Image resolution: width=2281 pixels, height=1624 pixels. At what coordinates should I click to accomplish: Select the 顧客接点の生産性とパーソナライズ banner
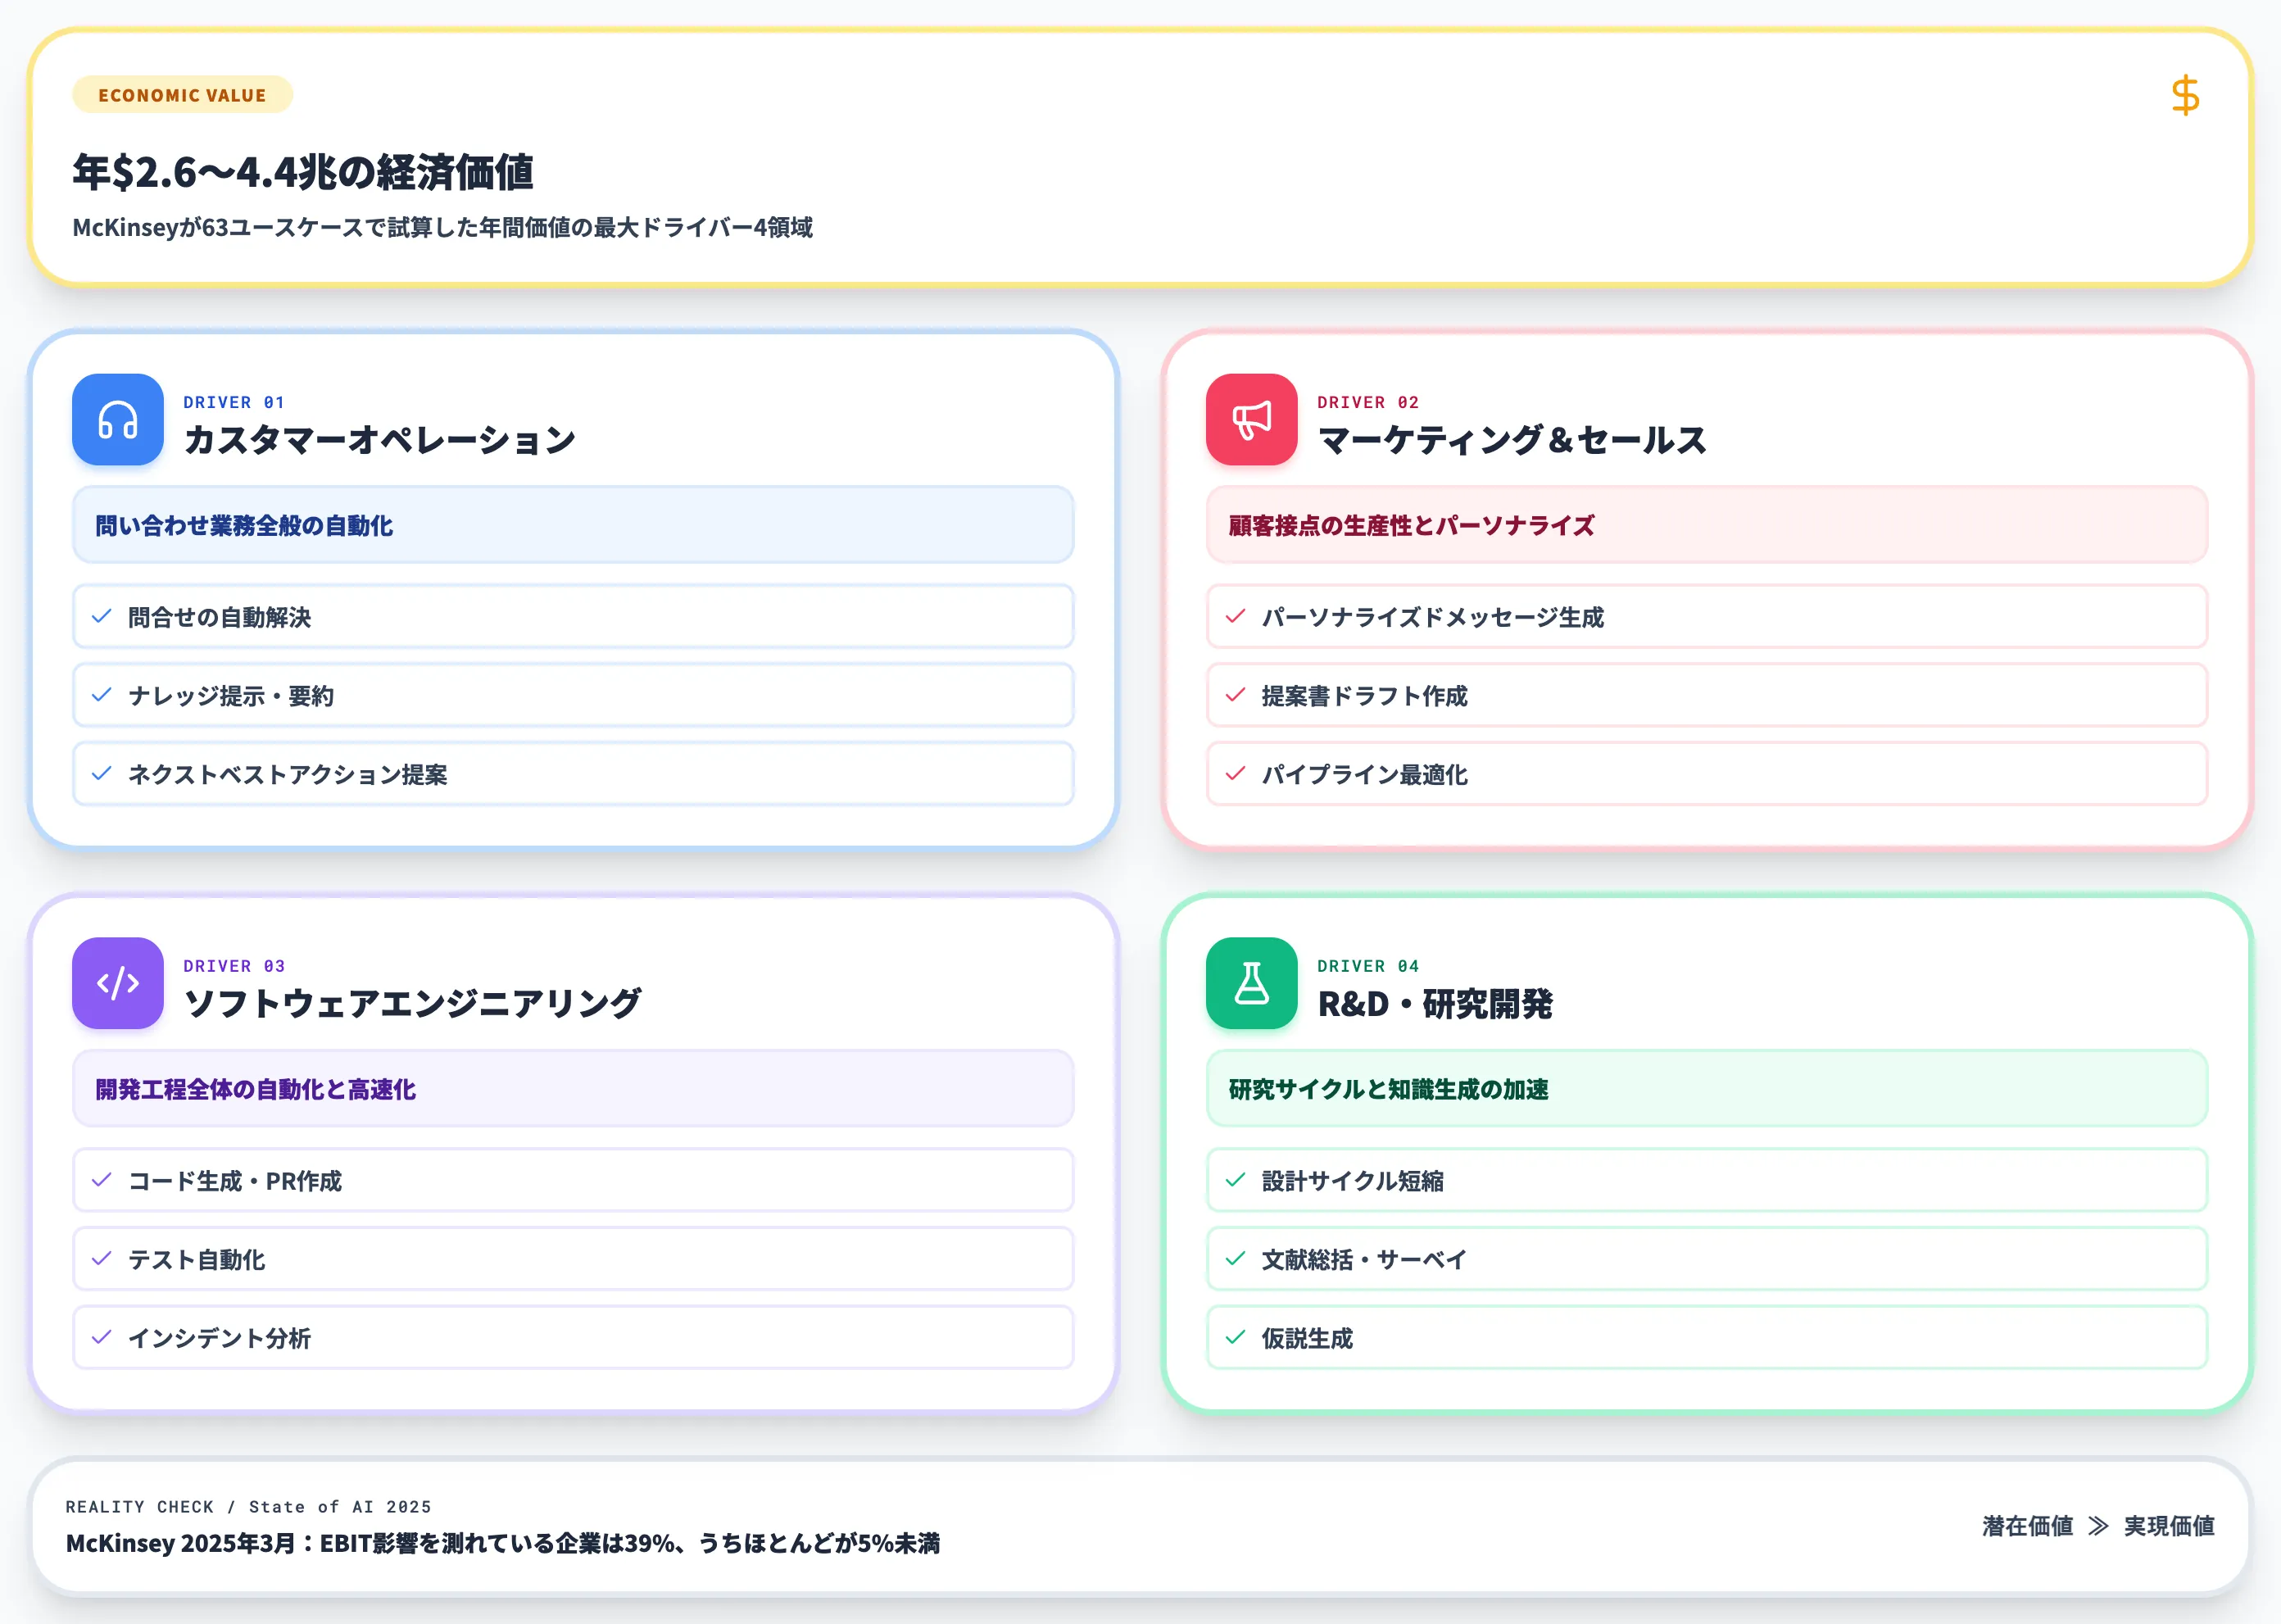tap(1706, 525)
